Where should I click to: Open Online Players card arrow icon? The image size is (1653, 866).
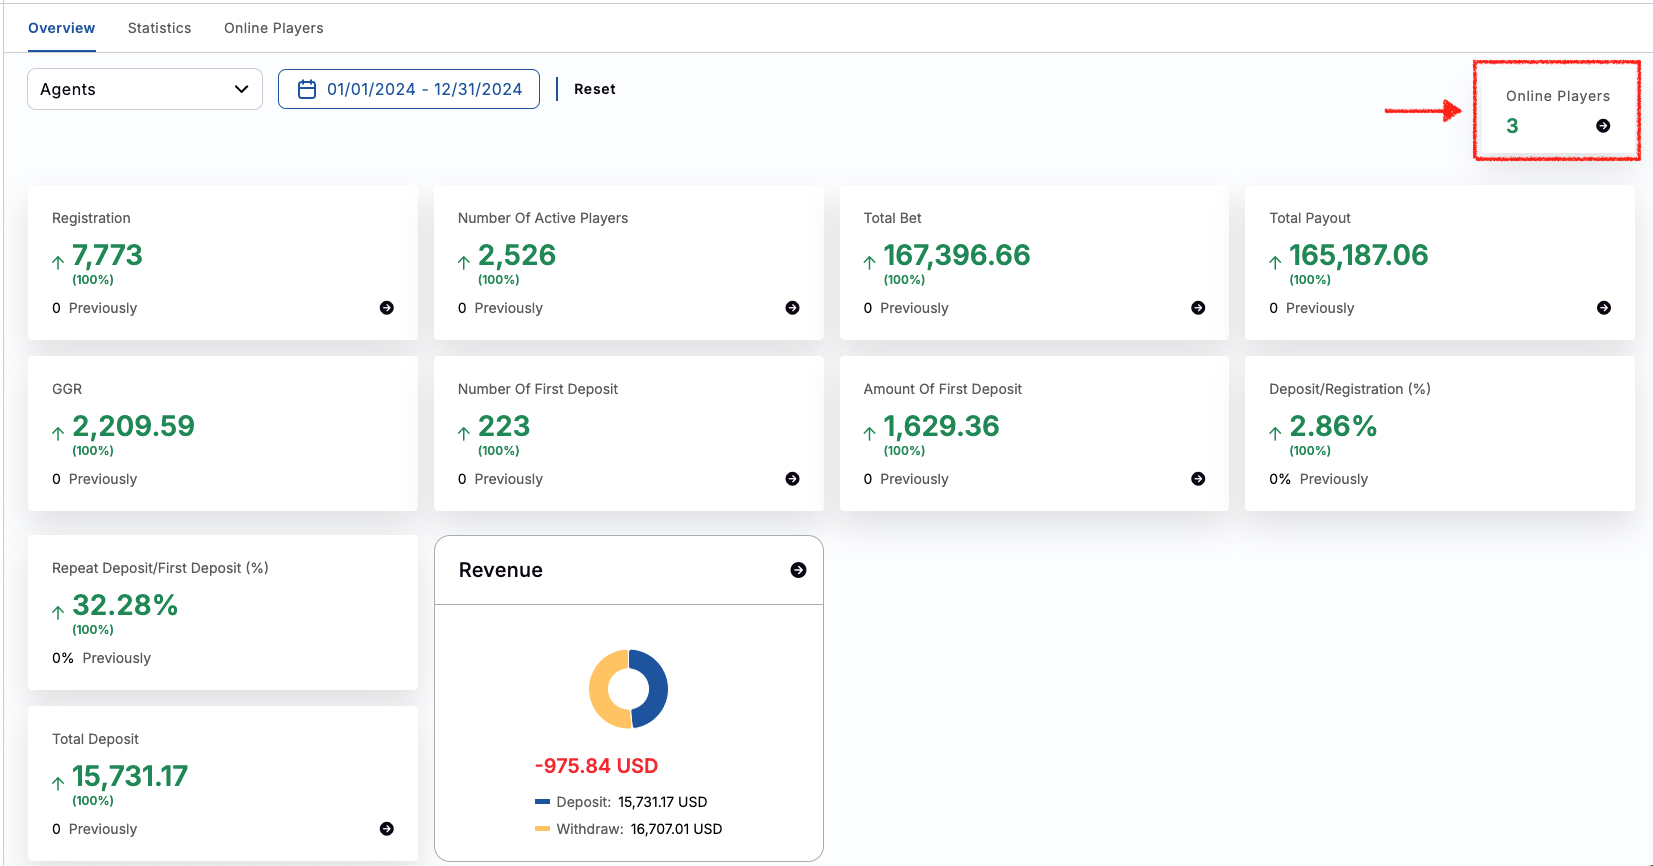1603,126
